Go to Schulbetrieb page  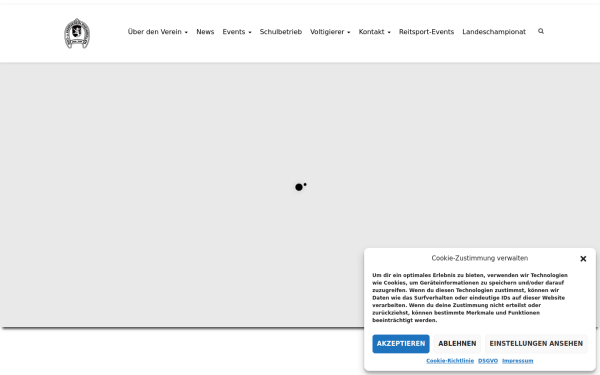(x=280, y=32)
